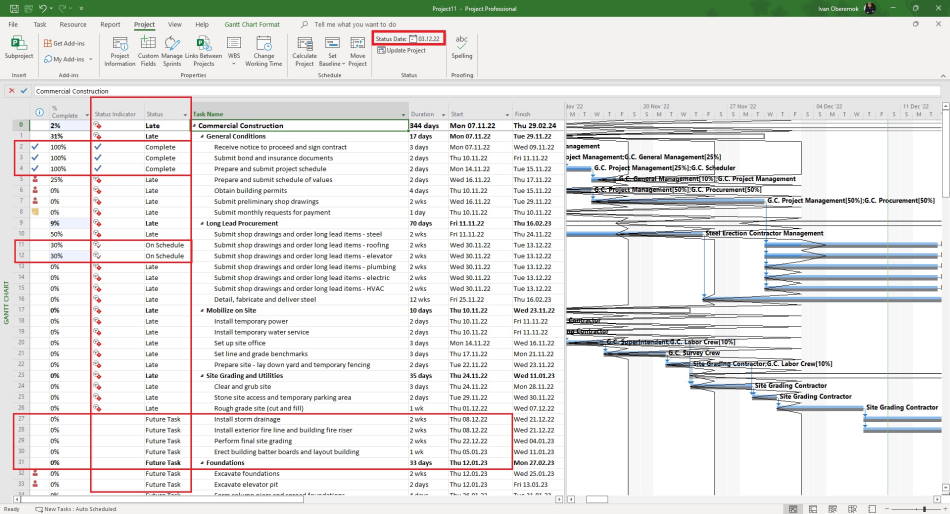Select 'Set up site office' task name
Viewport: 950px width, 514px height.
point(239,343)
